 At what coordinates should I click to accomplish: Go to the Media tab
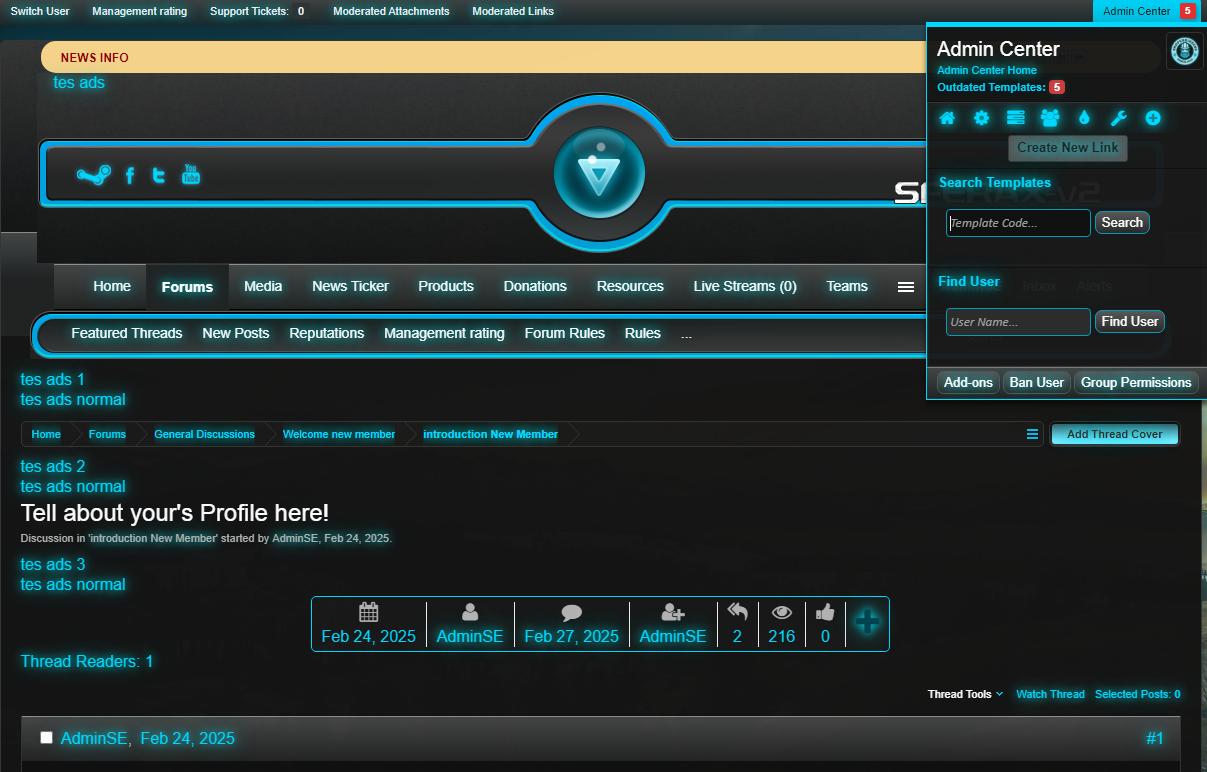point(263,286)
